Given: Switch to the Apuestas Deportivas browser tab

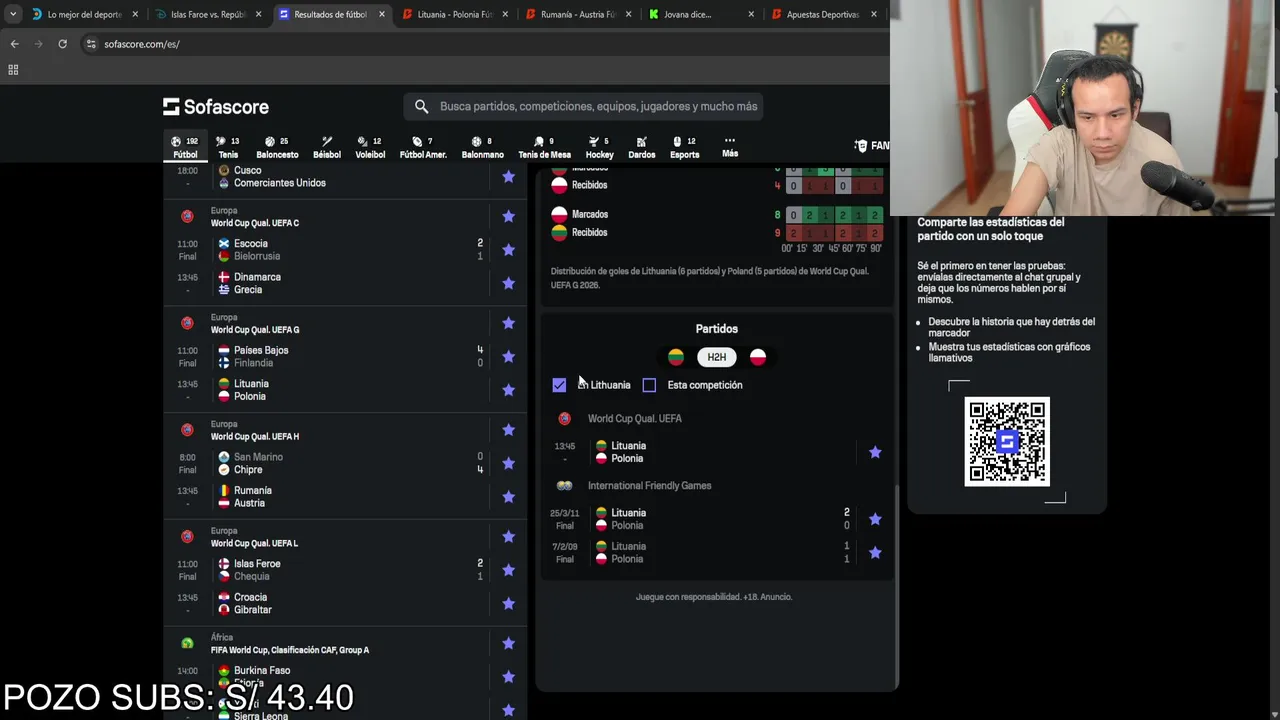Looking at the screenshot, I should (822, 15).
